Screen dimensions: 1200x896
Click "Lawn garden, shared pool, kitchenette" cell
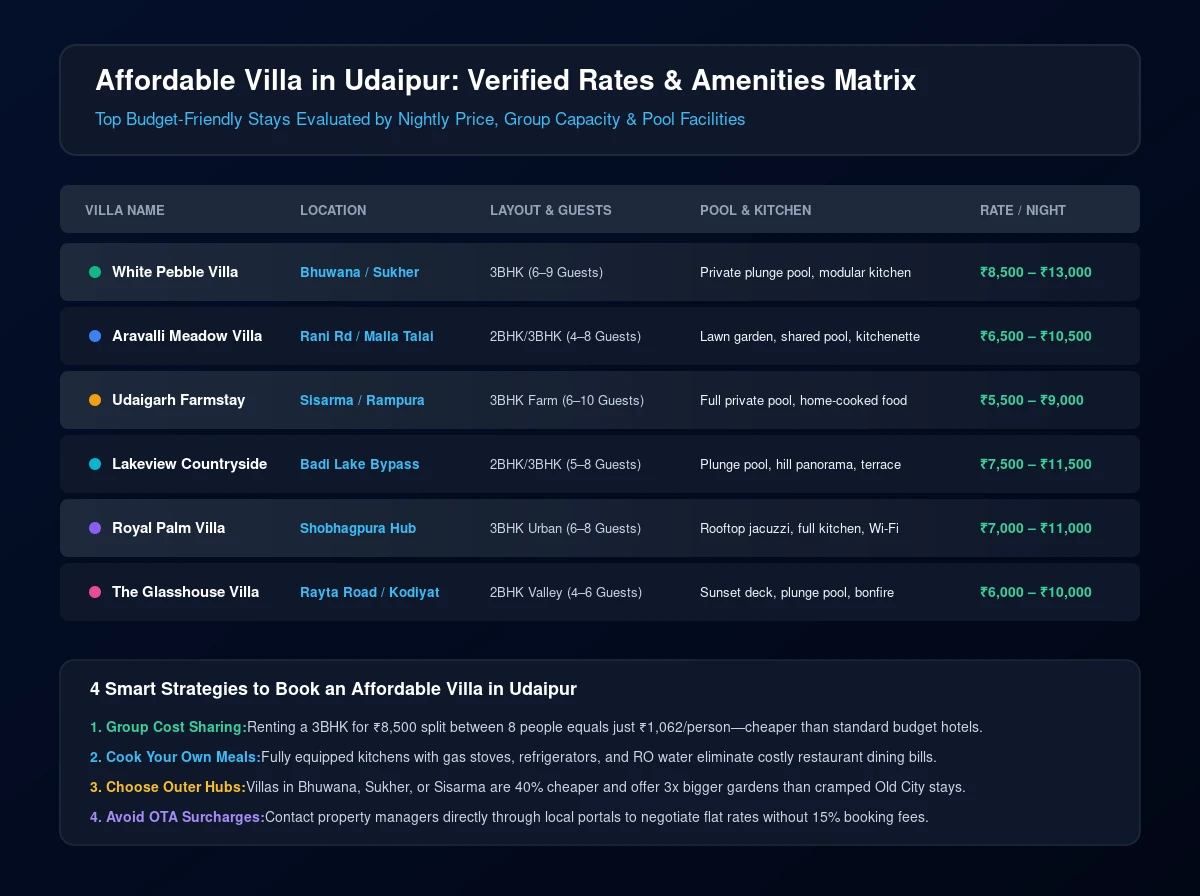810,336
